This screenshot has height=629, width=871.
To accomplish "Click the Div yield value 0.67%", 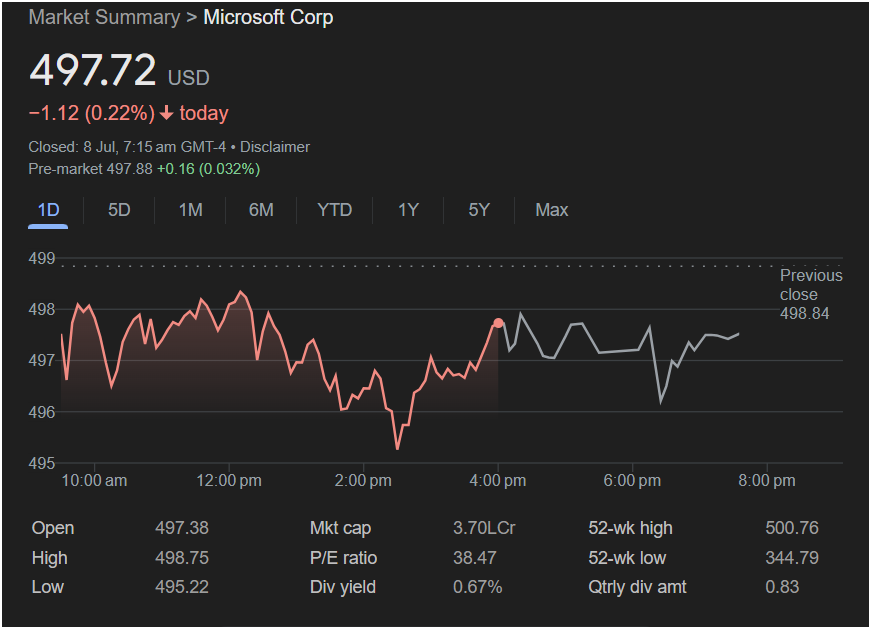I will [x=478, y=587].
